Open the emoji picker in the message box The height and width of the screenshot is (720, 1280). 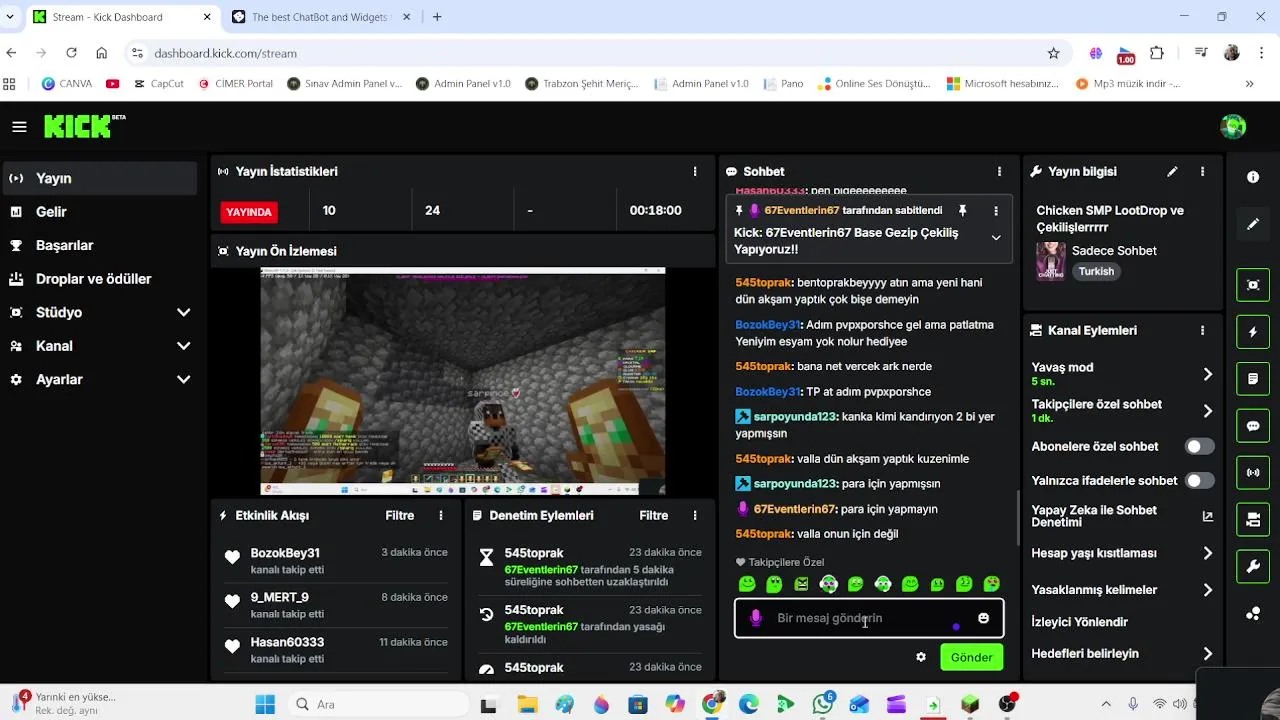tap(983, 618)
